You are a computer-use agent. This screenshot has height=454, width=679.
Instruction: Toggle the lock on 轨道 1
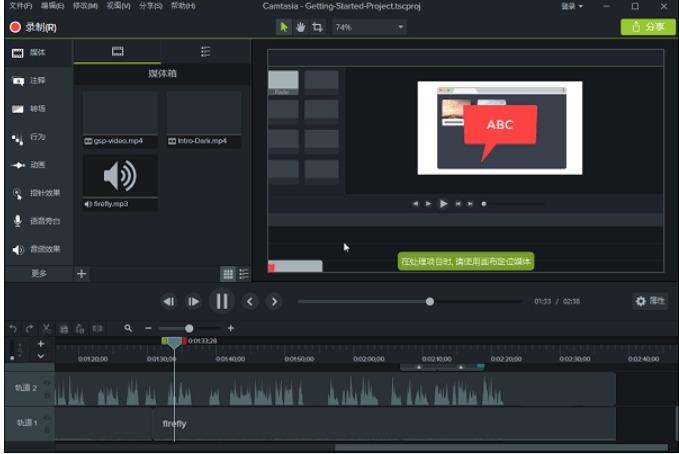coord(47,430)
